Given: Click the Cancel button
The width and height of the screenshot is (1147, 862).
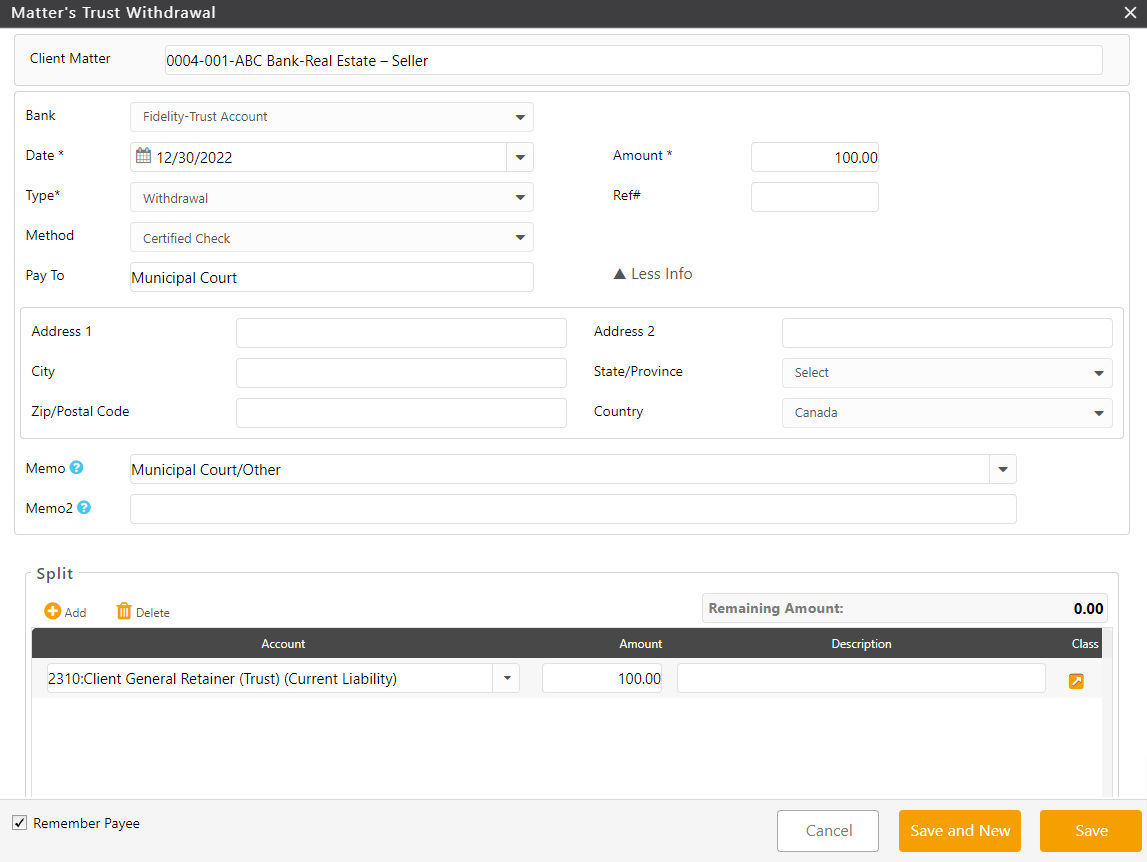Looking at the screenshot, I should pyautogui.click(x=828, y=831).
